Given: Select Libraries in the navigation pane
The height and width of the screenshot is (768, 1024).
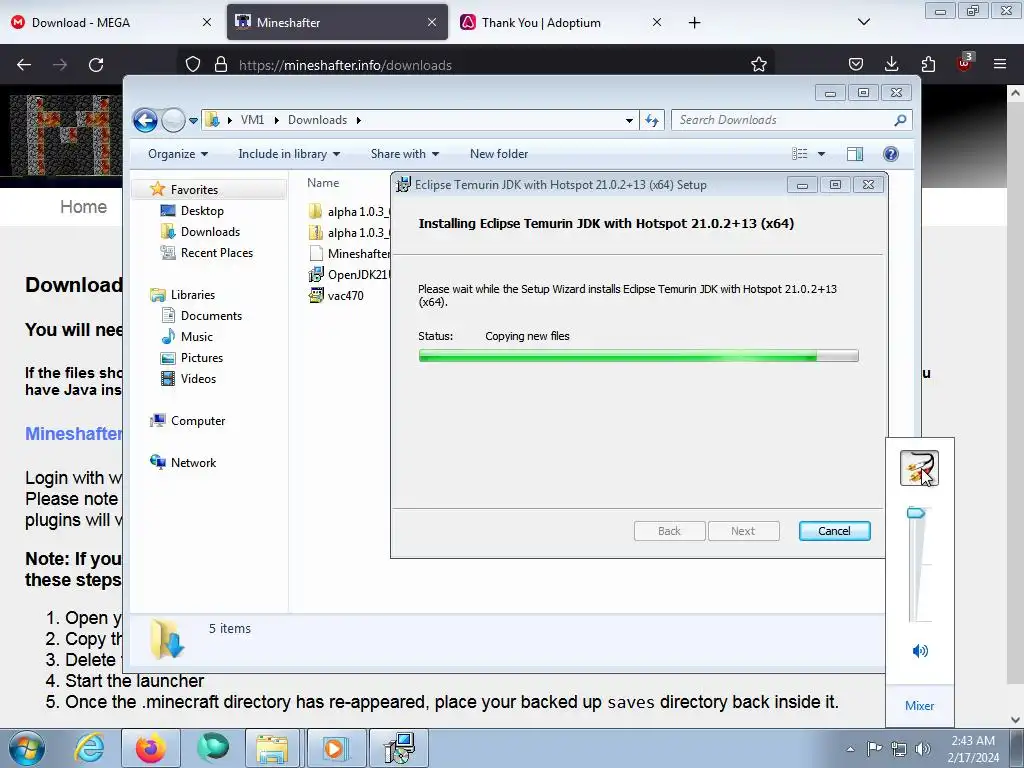Looking at the screenshot, I should (193, 295).
